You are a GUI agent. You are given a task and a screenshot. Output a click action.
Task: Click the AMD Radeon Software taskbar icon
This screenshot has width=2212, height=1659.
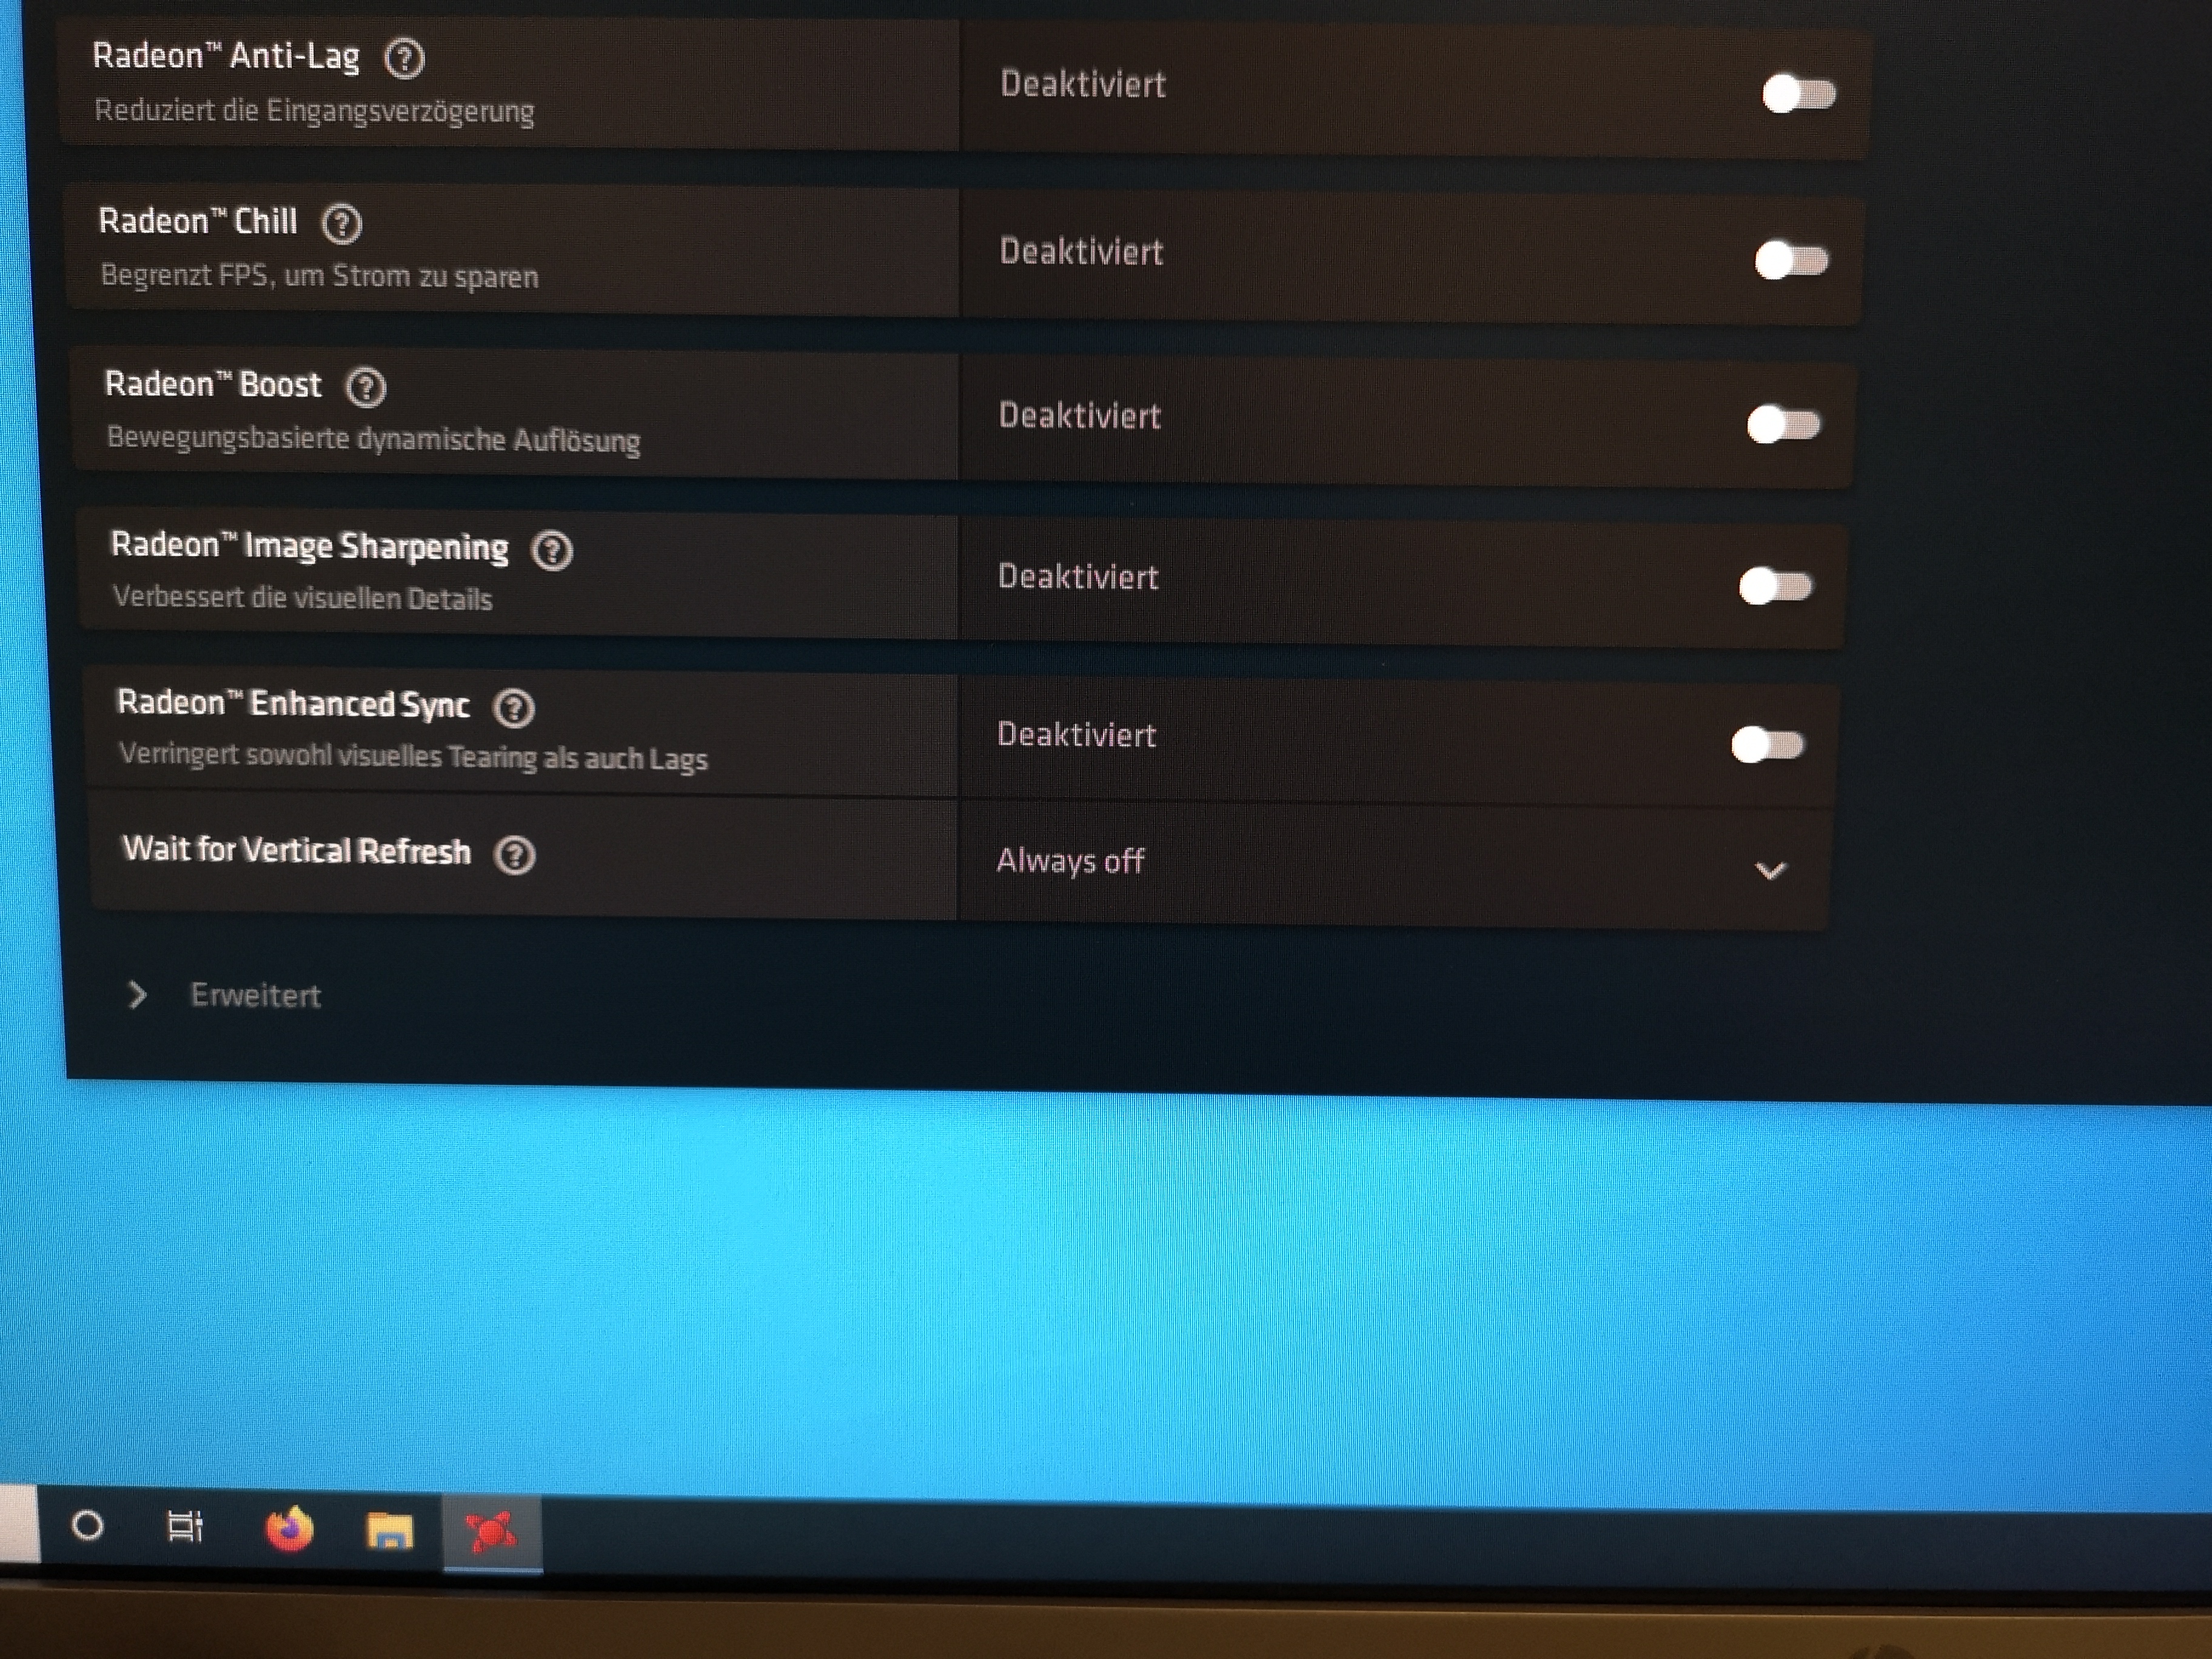[x=491, y=1531]
